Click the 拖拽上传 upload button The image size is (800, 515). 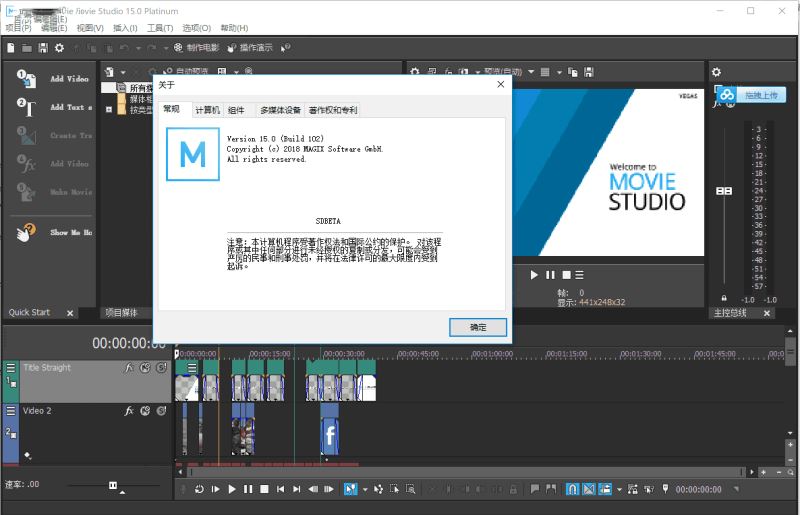[x=751, y=95]
